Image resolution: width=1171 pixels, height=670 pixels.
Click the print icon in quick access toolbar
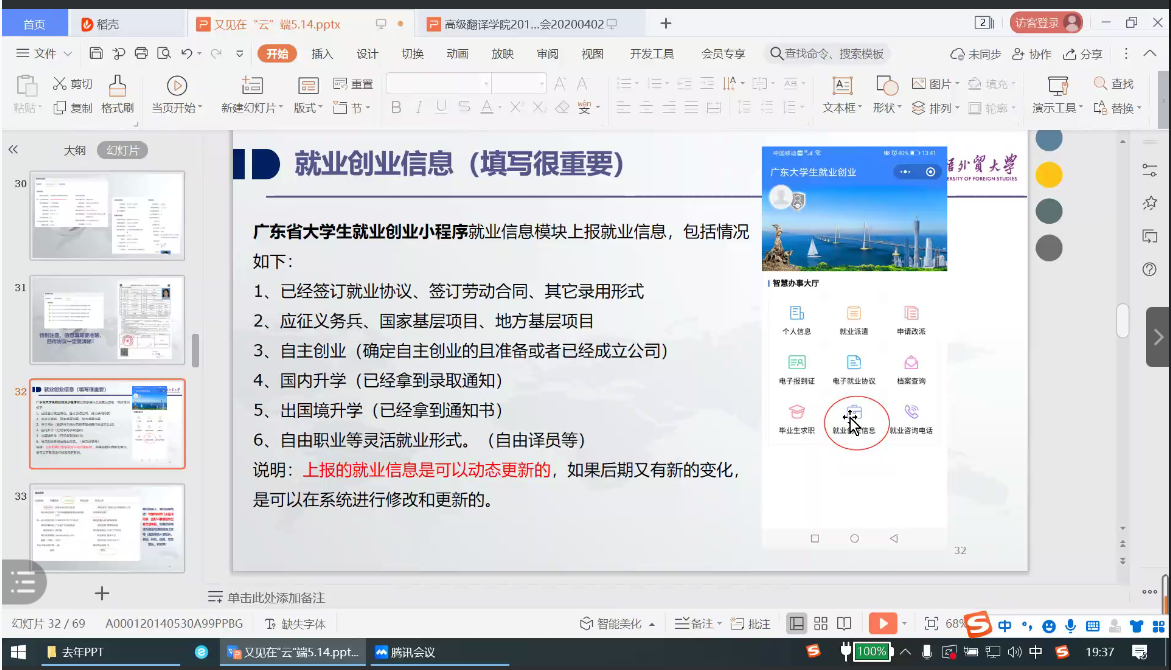141,54
